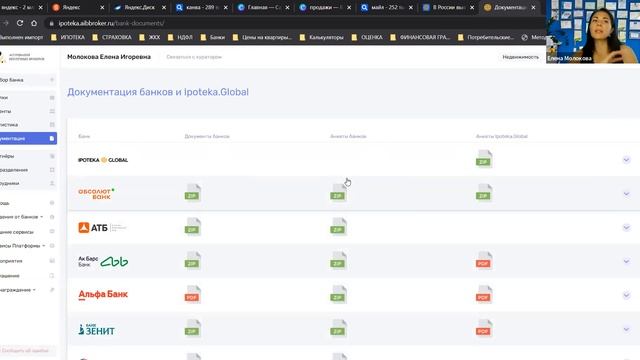Click the АТБ bank logo
This screenshot has height=360, width=640.
coord(102,227)
